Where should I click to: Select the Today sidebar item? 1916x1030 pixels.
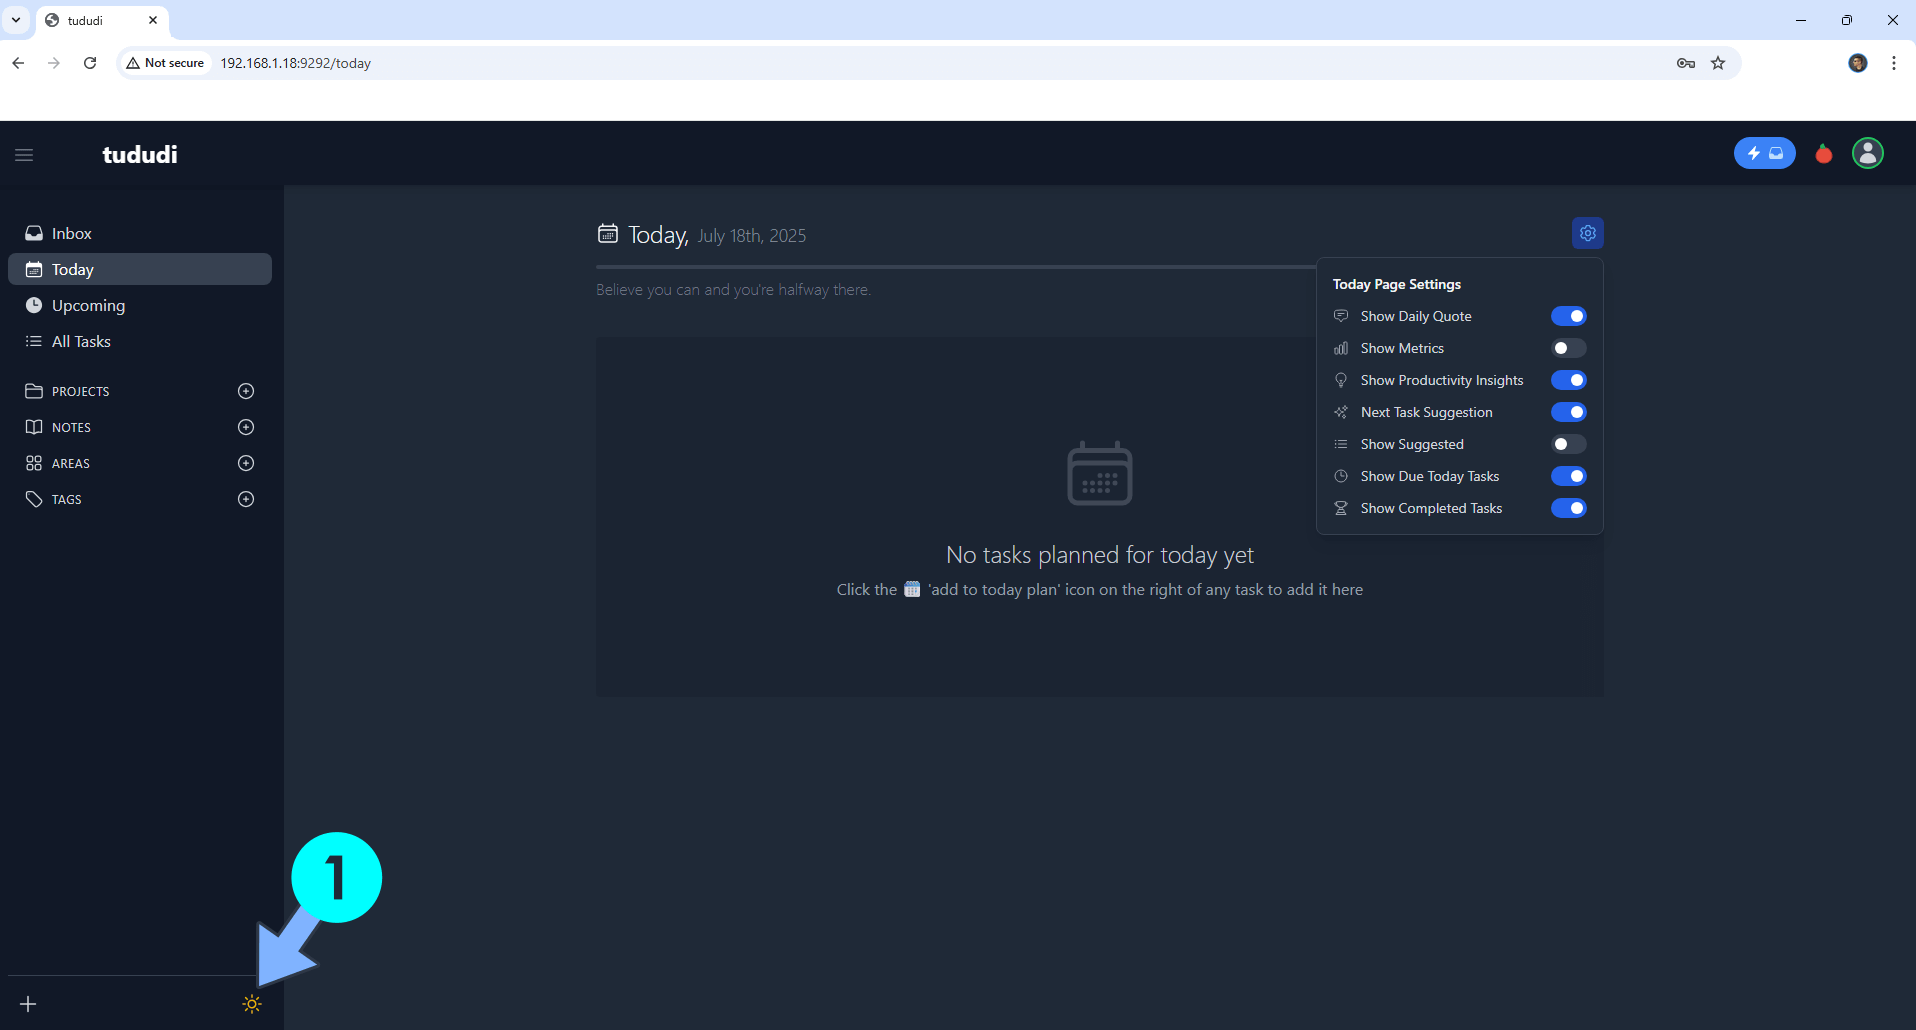pos(140,269)
